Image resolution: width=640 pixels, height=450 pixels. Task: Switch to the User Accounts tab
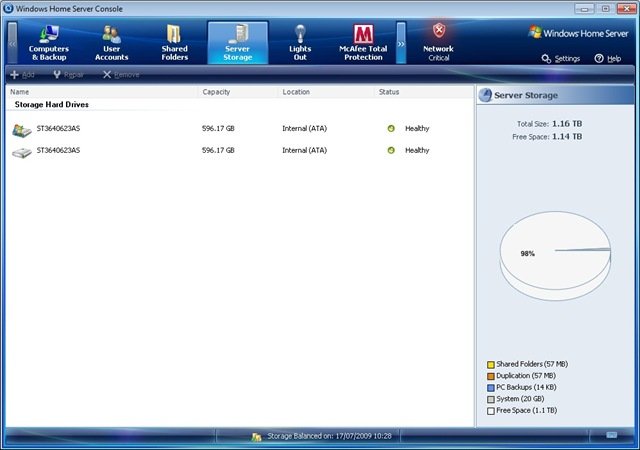pyautogui.click(x=111, y=43)
